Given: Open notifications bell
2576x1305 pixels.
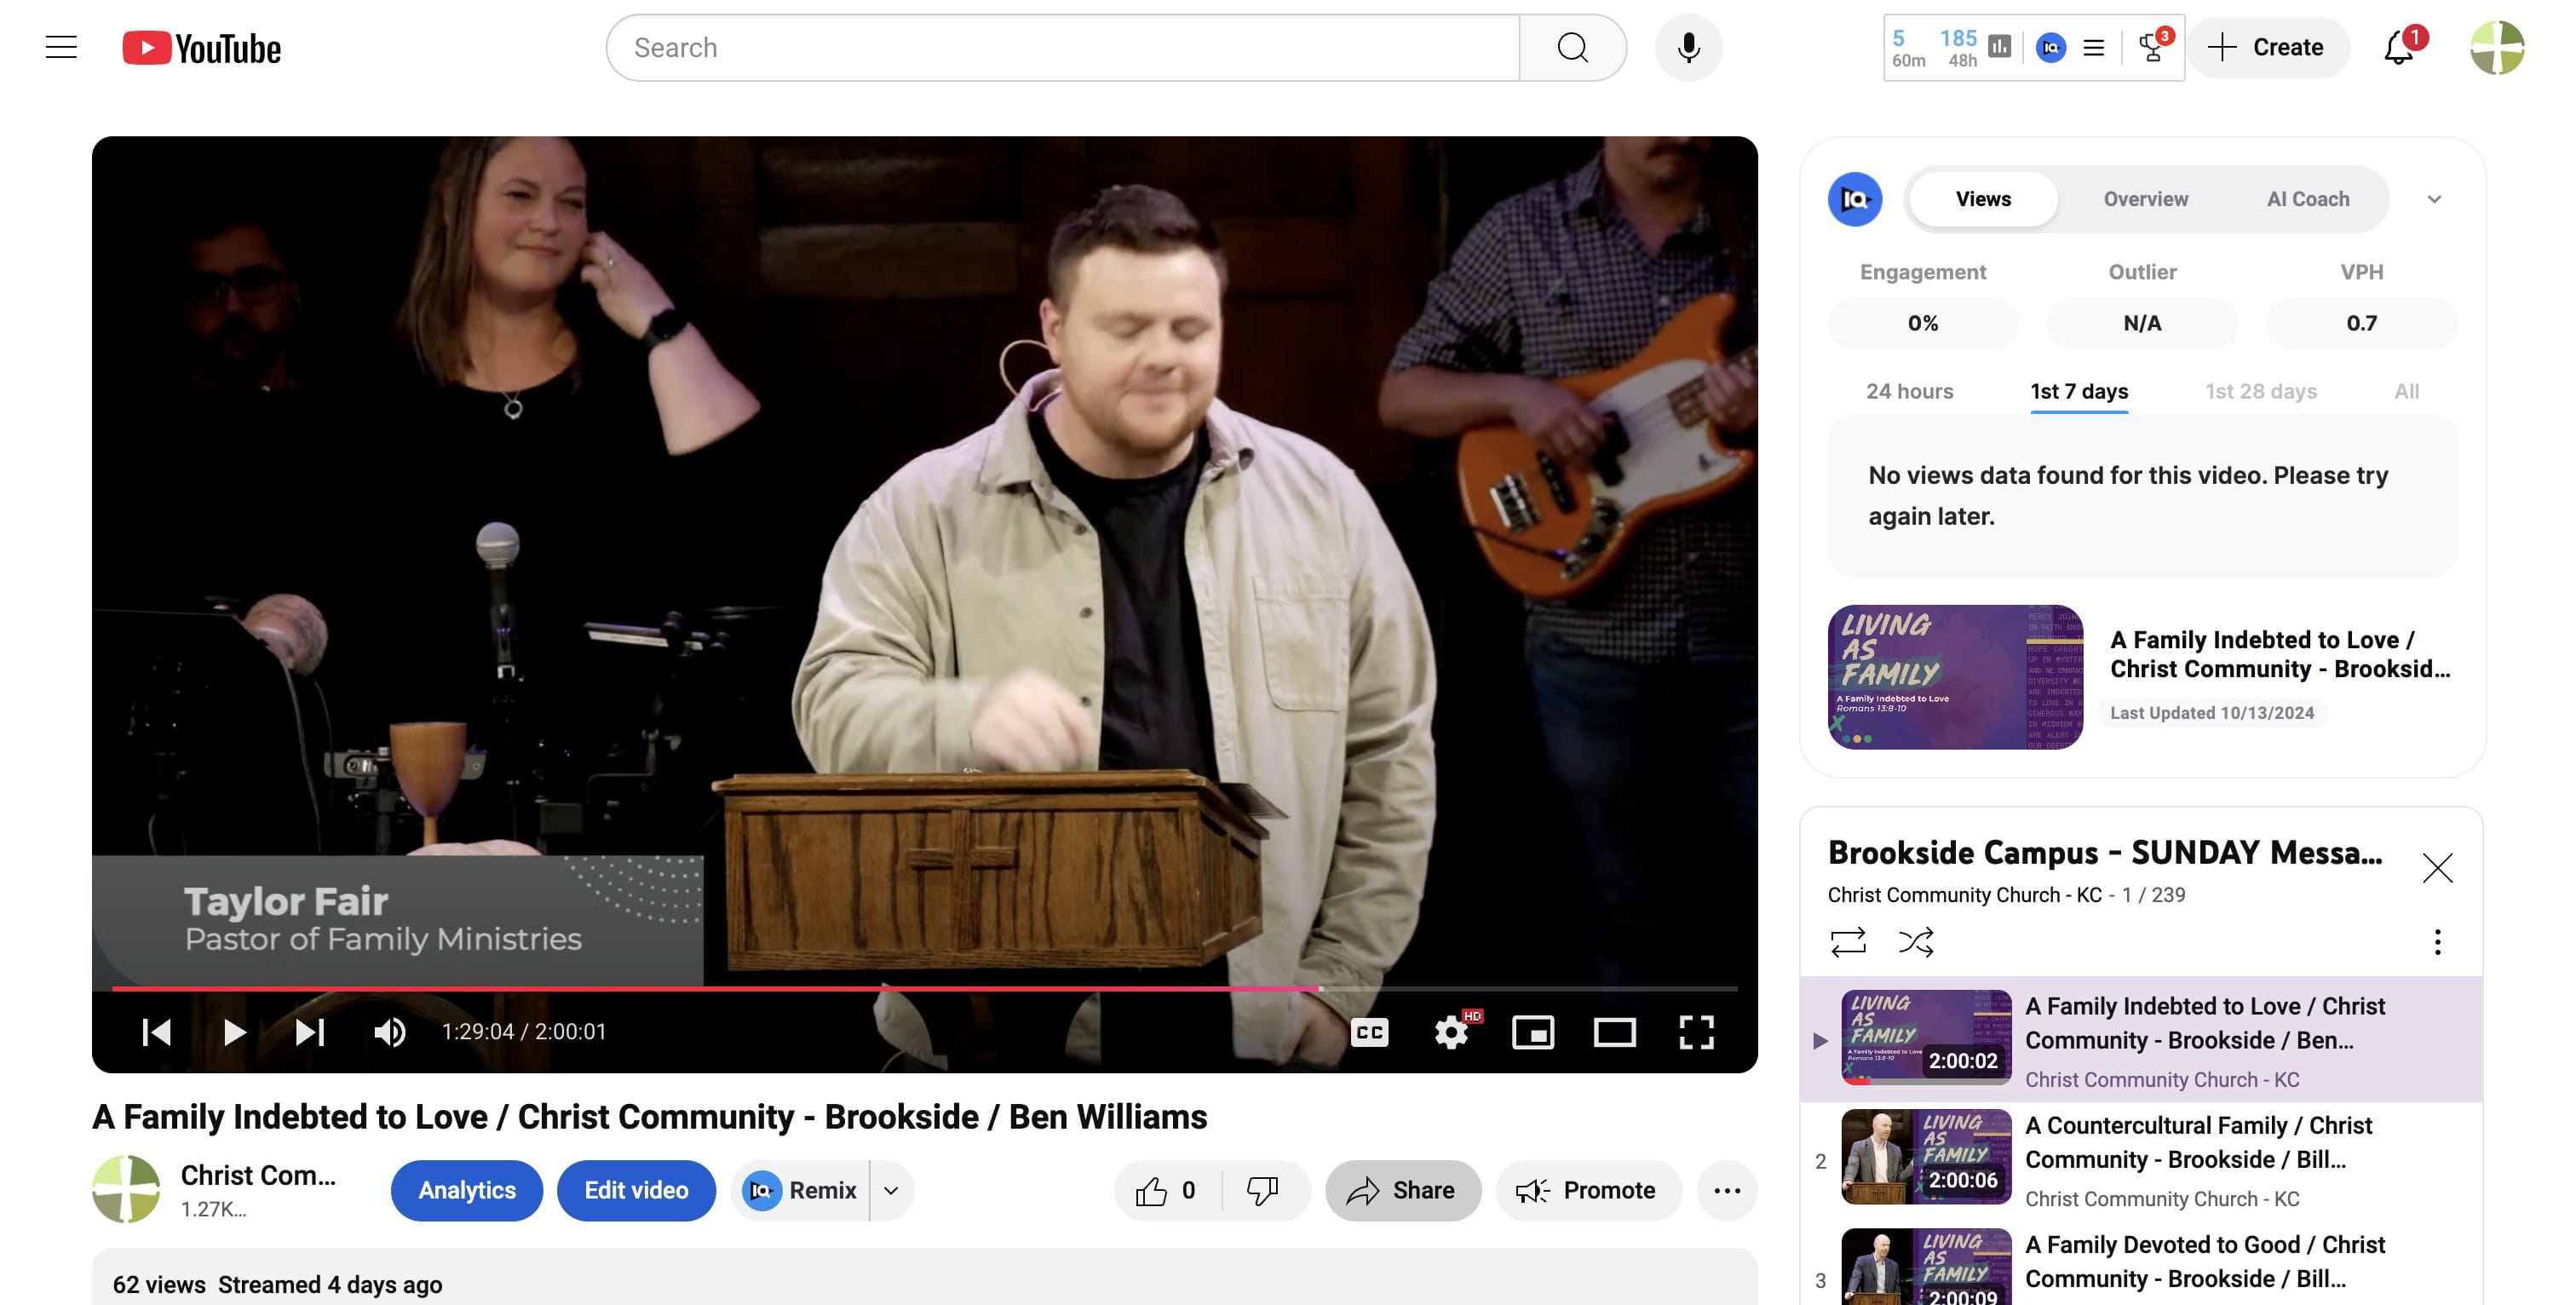Looking at the screenshot, I should click(x=2399, y=47).
